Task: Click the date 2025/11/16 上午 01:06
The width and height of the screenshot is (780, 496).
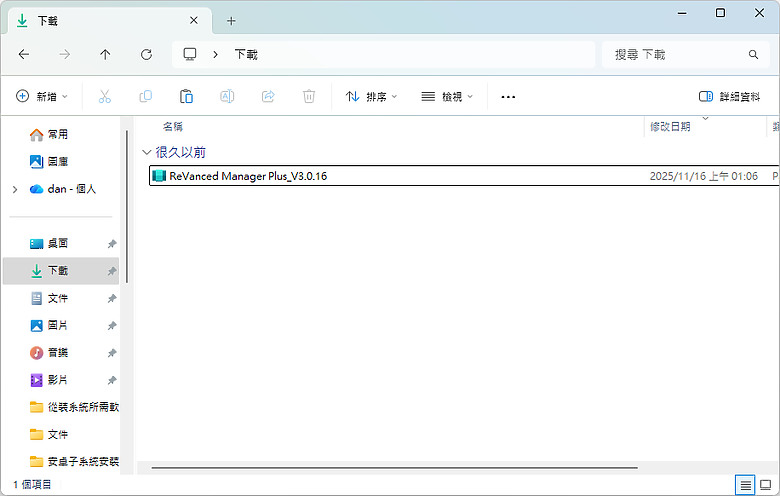Action: (x=703, y=176)
